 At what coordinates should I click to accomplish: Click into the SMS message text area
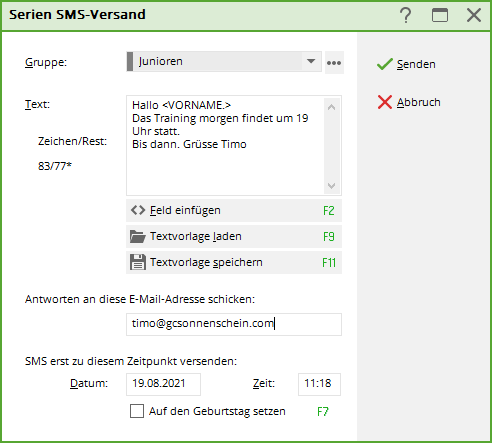tap(225, 146)
